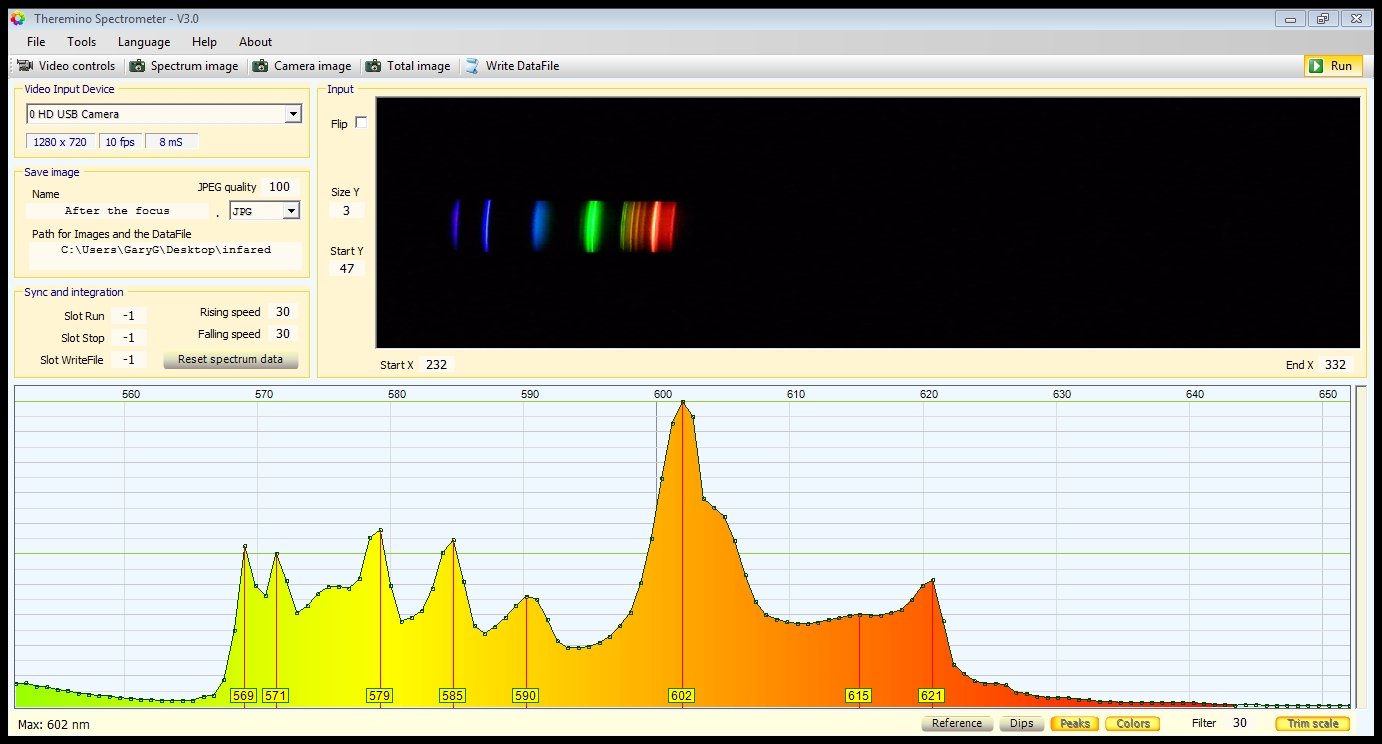
Task: Click the Write DataFile icon
Action: click(x=472, y=66)
